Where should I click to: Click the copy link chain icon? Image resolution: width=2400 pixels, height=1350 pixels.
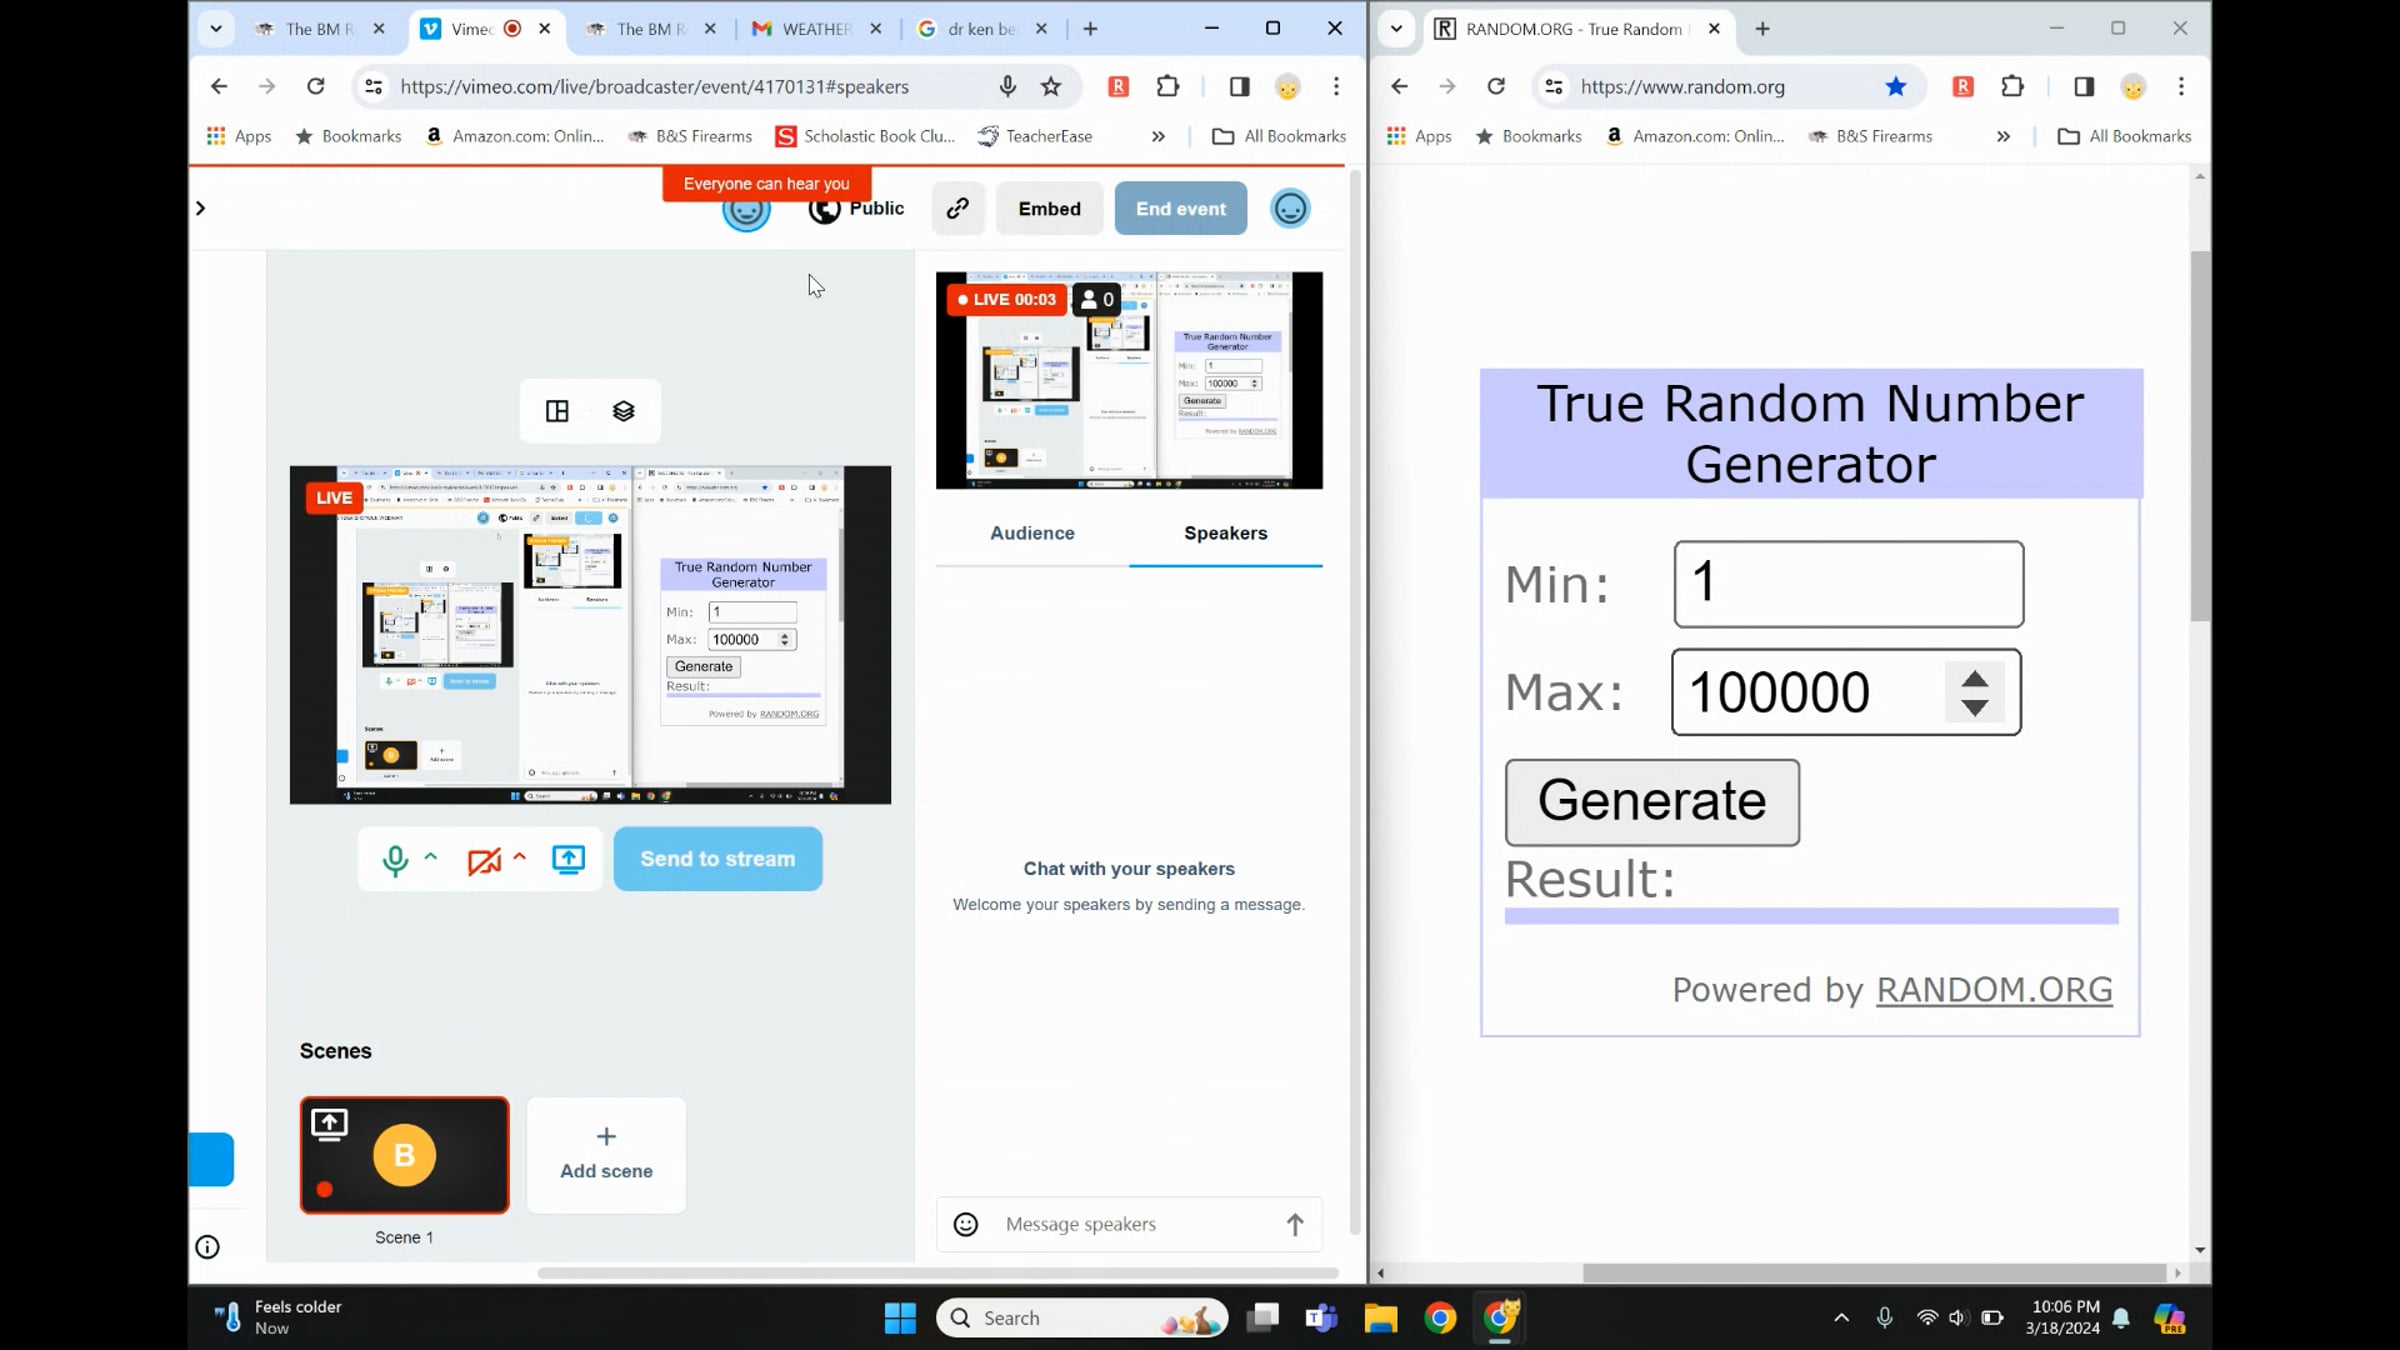click(x=958, y=208)
